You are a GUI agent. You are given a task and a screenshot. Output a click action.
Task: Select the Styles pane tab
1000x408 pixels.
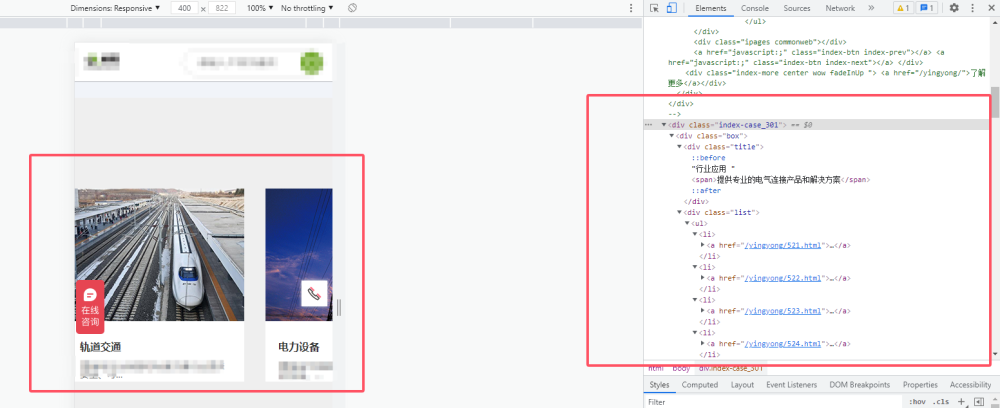tap(659, 385)
